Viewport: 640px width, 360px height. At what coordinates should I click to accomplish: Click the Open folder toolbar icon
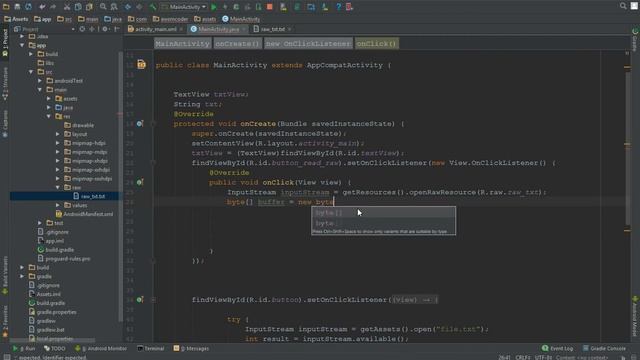pos(6,7)
